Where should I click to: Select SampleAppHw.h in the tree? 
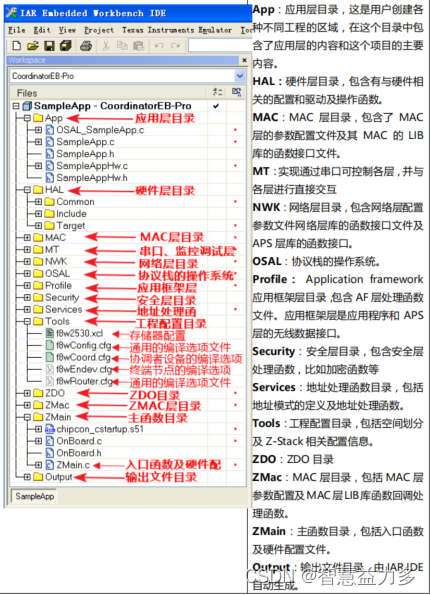coord(92,178)
